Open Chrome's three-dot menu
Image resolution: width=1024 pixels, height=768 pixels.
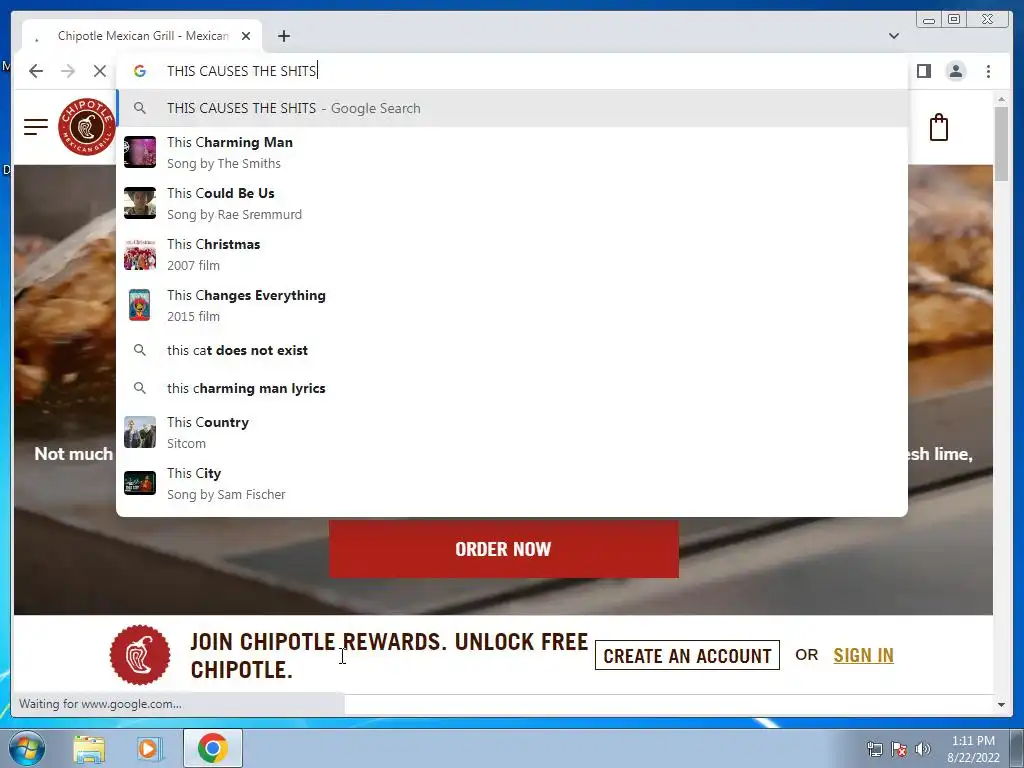[988, 71]
